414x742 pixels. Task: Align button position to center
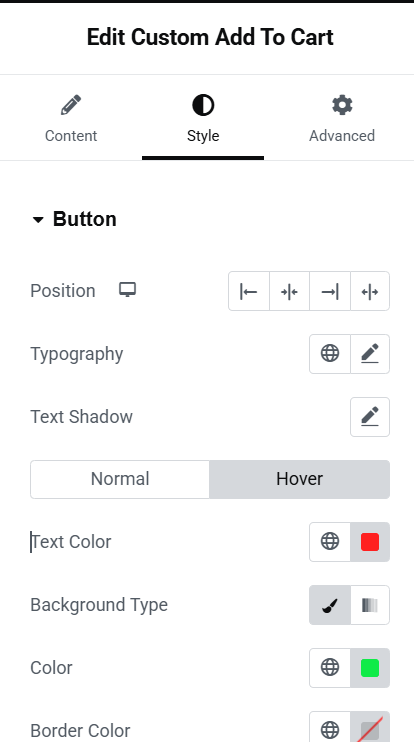[290, 291]
